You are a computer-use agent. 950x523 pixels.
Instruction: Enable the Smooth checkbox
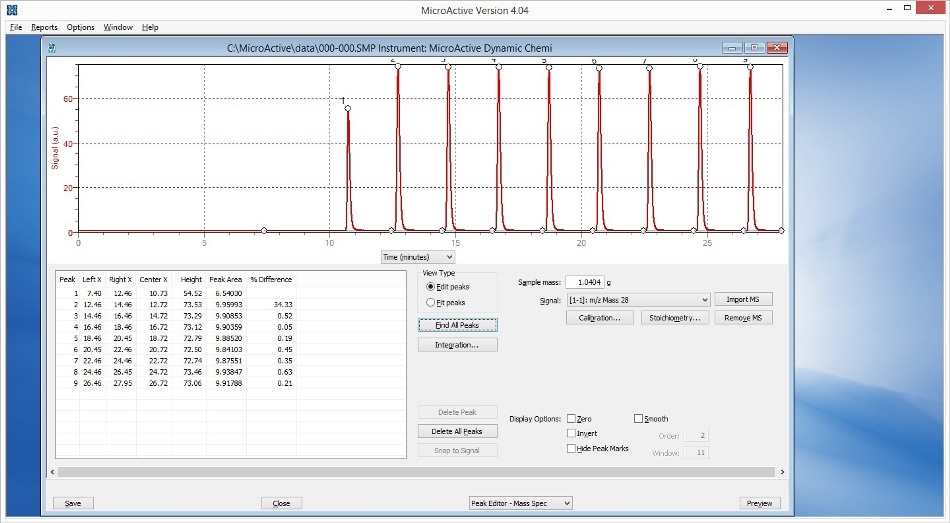point(638,419)
